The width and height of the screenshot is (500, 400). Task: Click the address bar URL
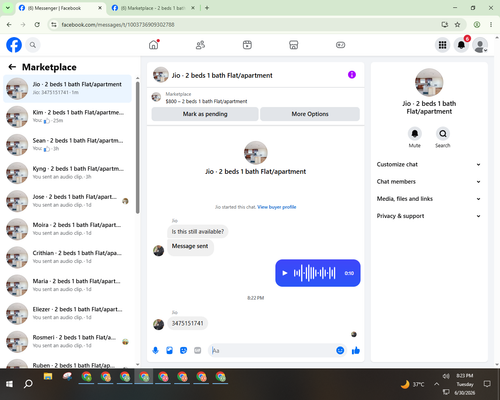[x=118, y=25]
